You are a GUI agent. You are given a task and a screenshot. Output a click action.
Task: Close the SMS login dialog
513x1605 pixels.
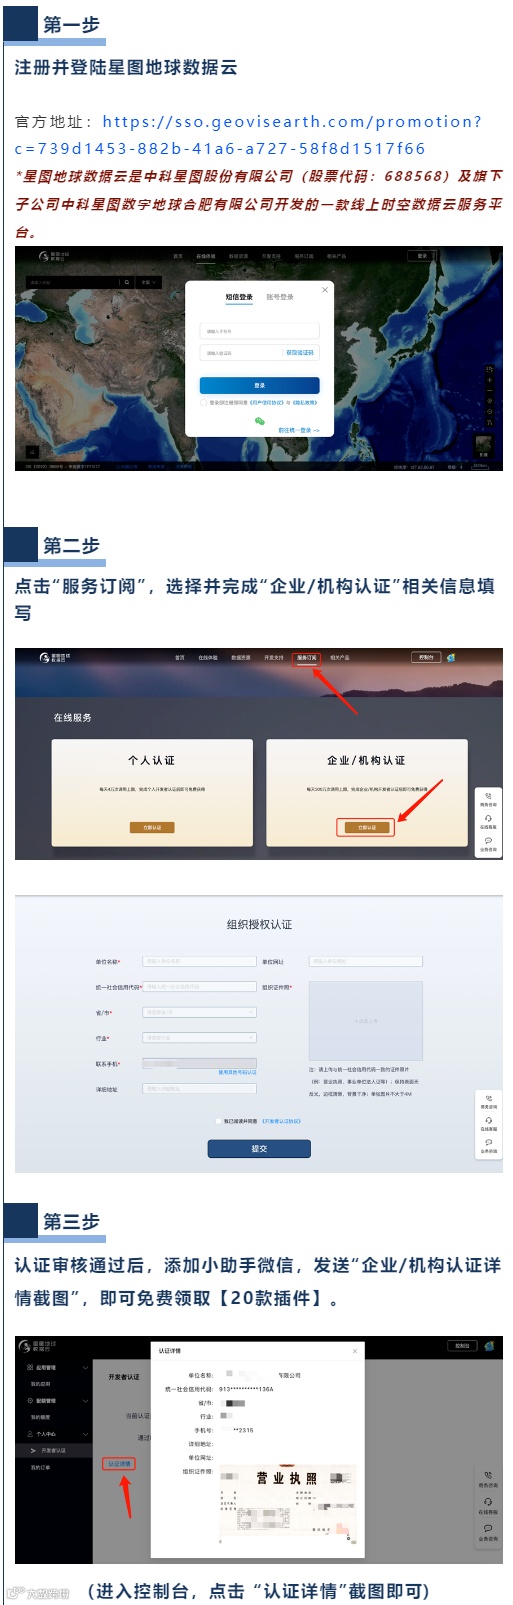coord(324,290)
